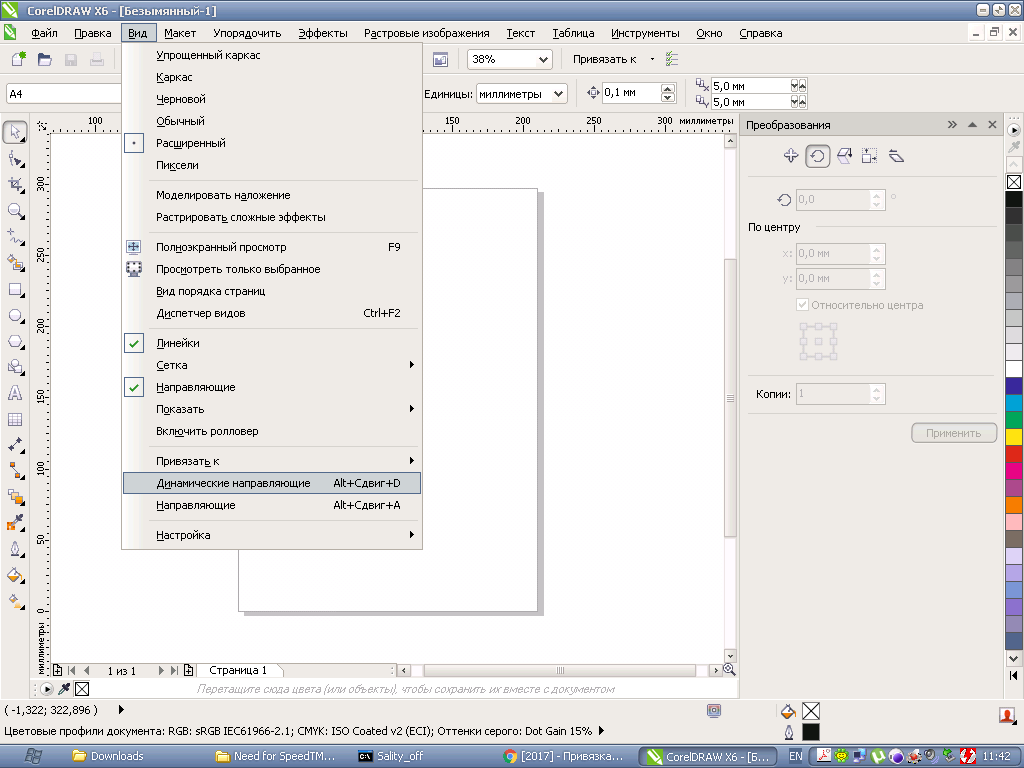
Task: Select the Table tool
Action: (x=15, y=419)
